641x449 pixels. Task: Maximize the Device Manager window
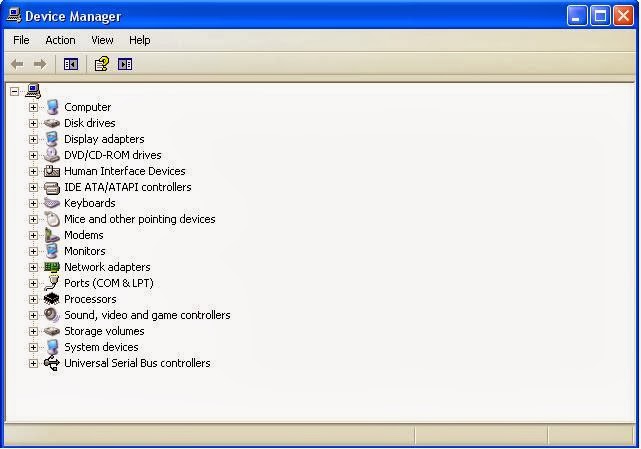(600, 16)
